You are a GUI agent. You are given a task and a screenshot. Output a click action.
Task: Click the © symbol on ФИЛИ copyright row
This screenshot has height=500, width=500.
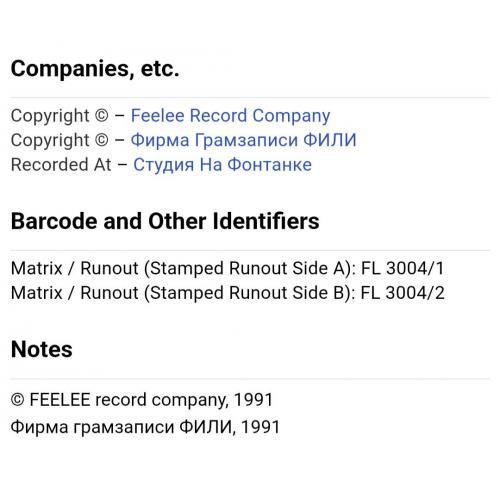102,140
